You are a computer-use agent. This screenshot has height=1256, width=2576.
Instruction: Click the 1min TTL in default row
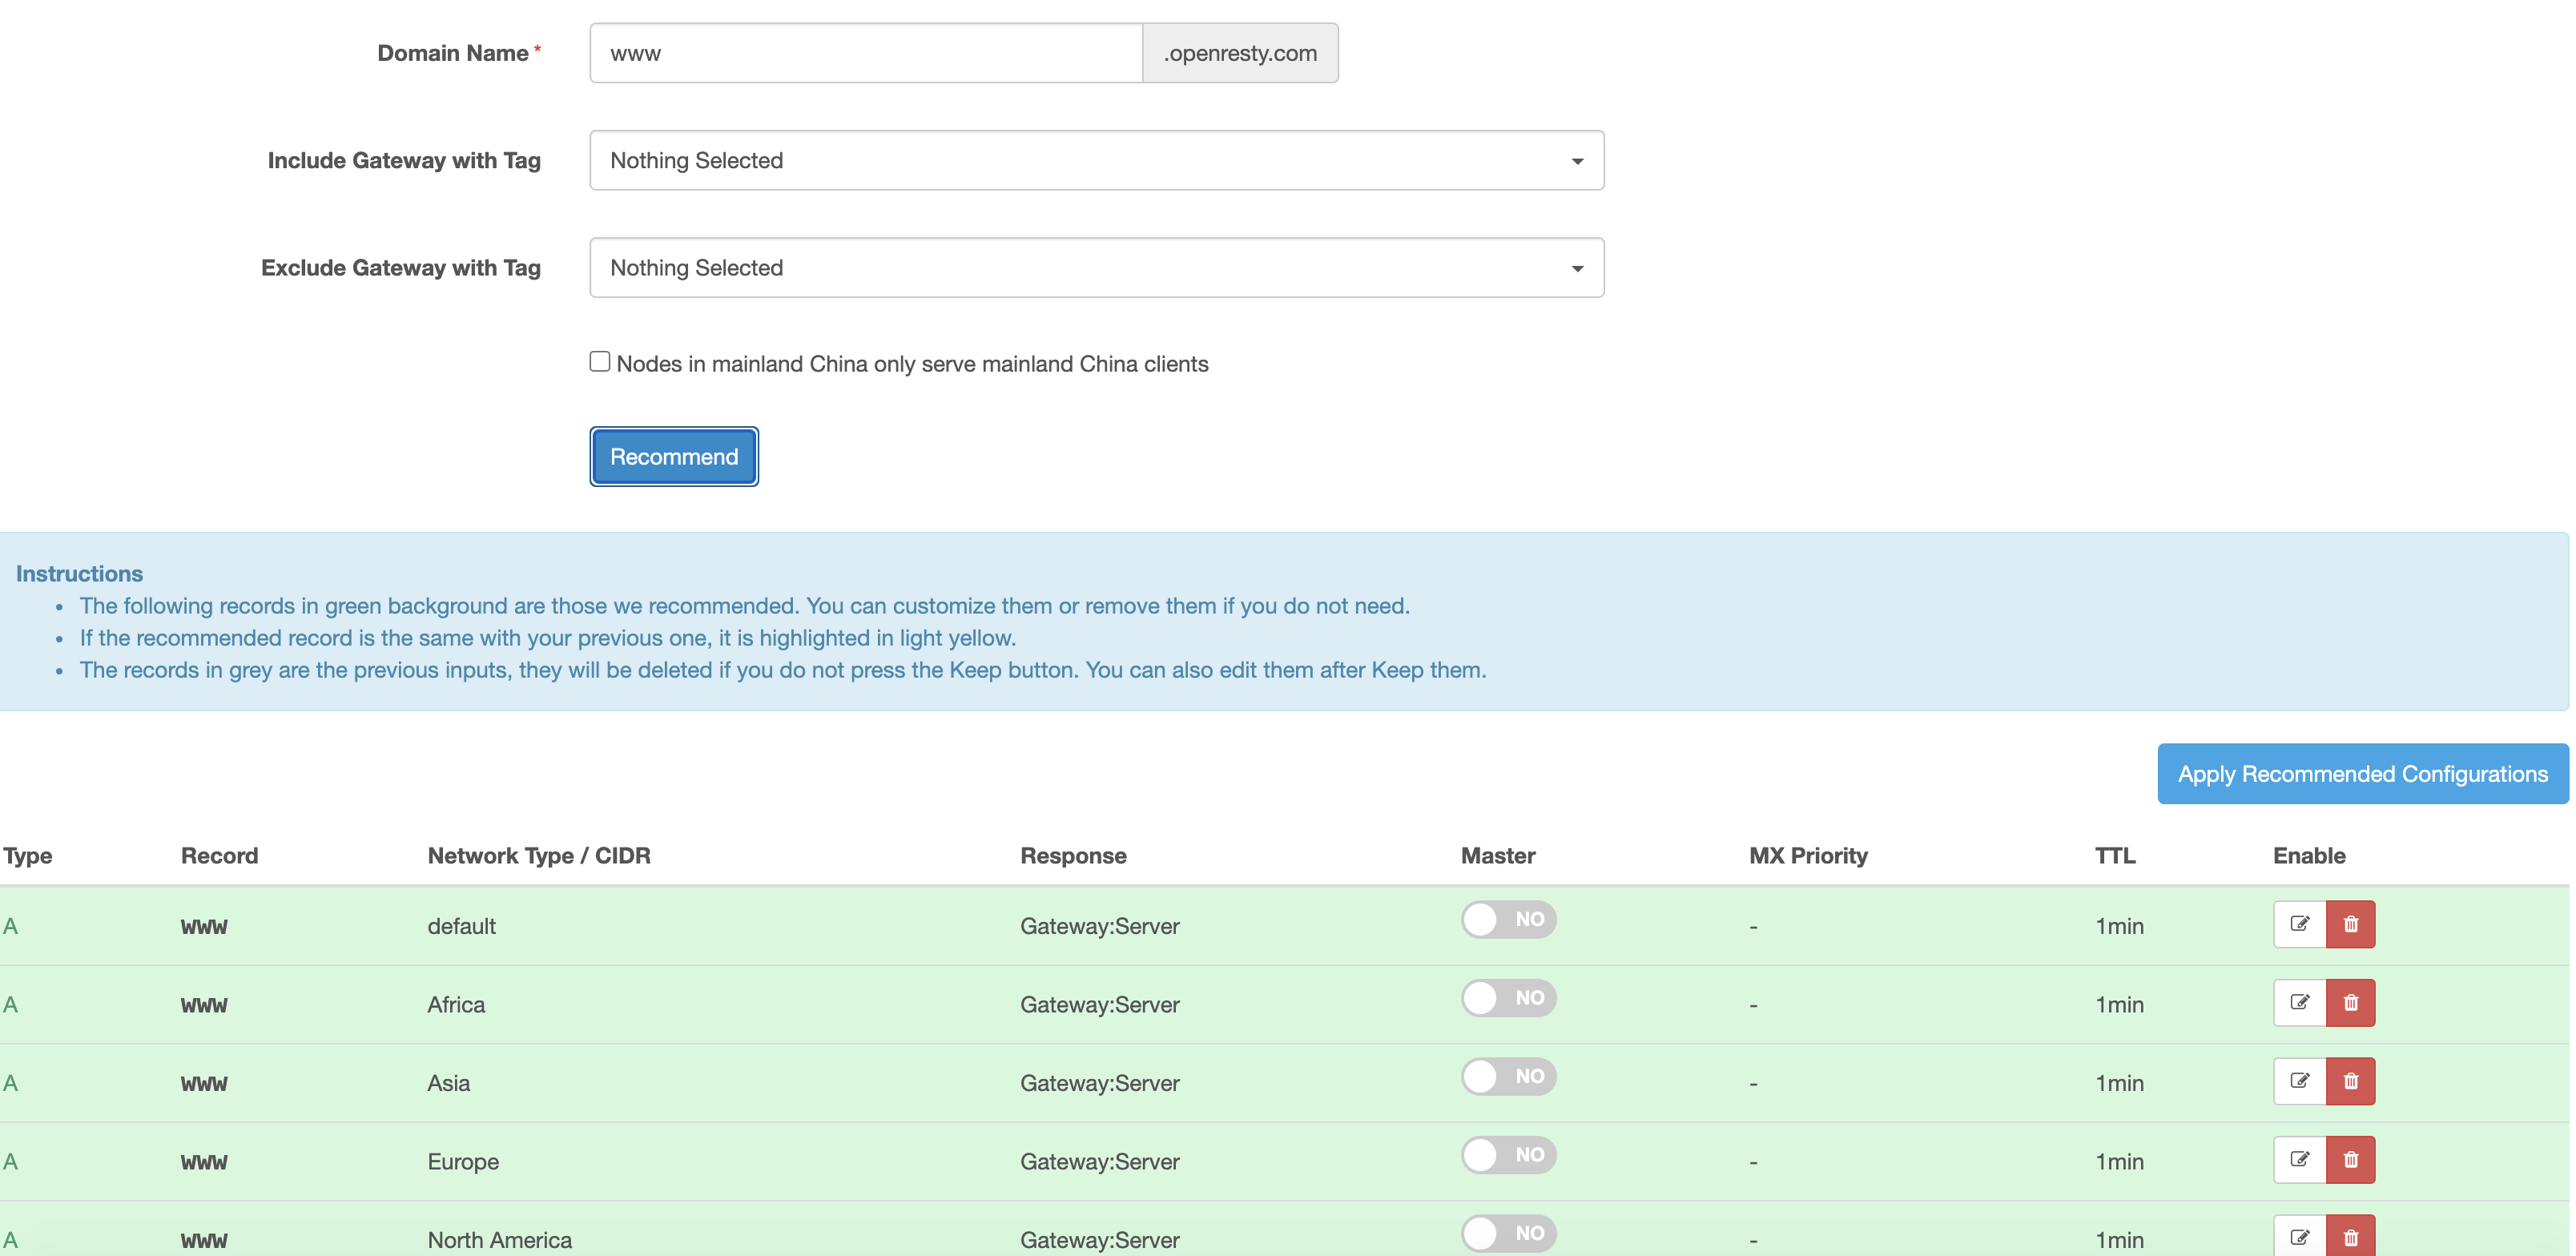[x=2120, y=926]
